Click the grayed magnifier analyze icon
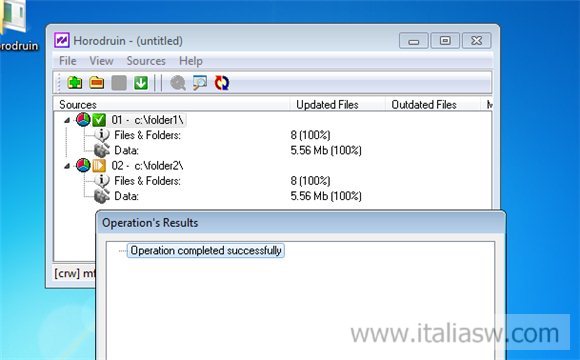580x360 pixels. [x=178, y=83]
